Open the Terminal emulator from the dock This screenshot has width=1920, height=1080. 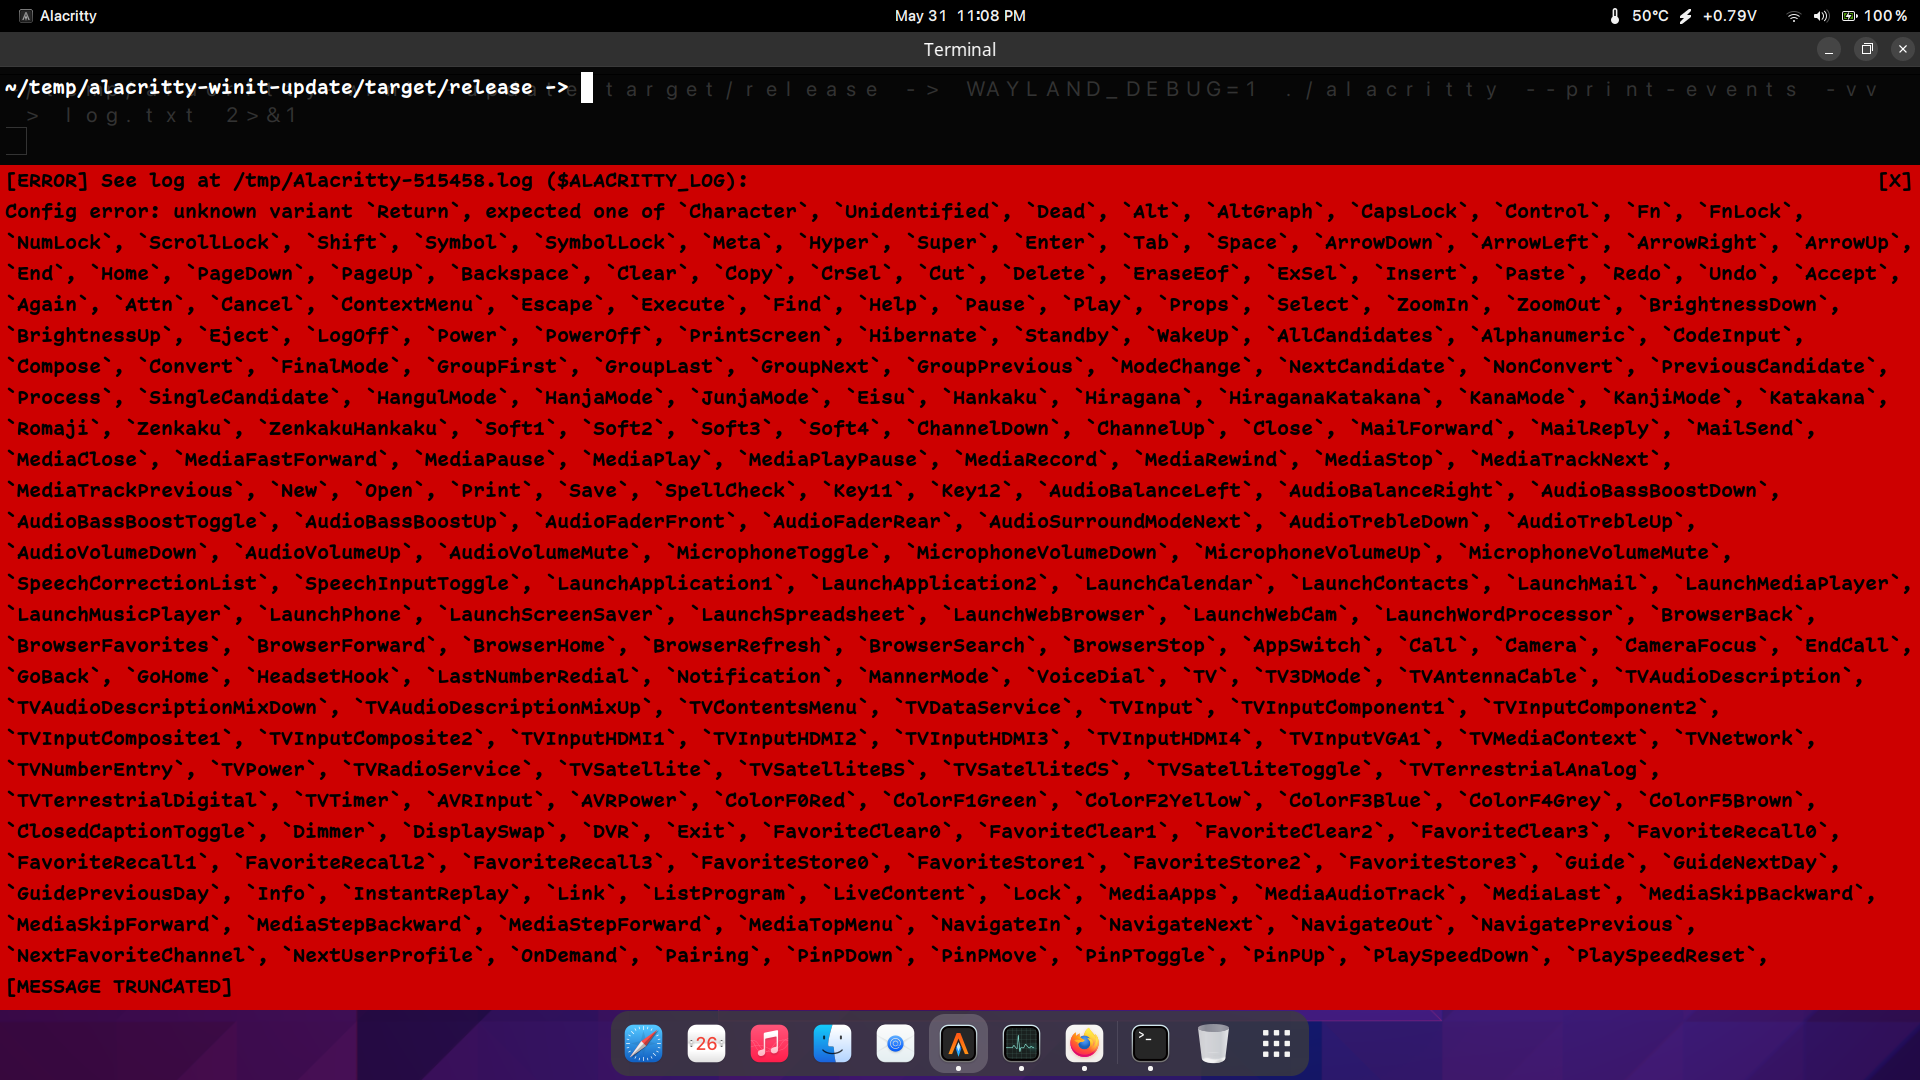[1149, 1043]
